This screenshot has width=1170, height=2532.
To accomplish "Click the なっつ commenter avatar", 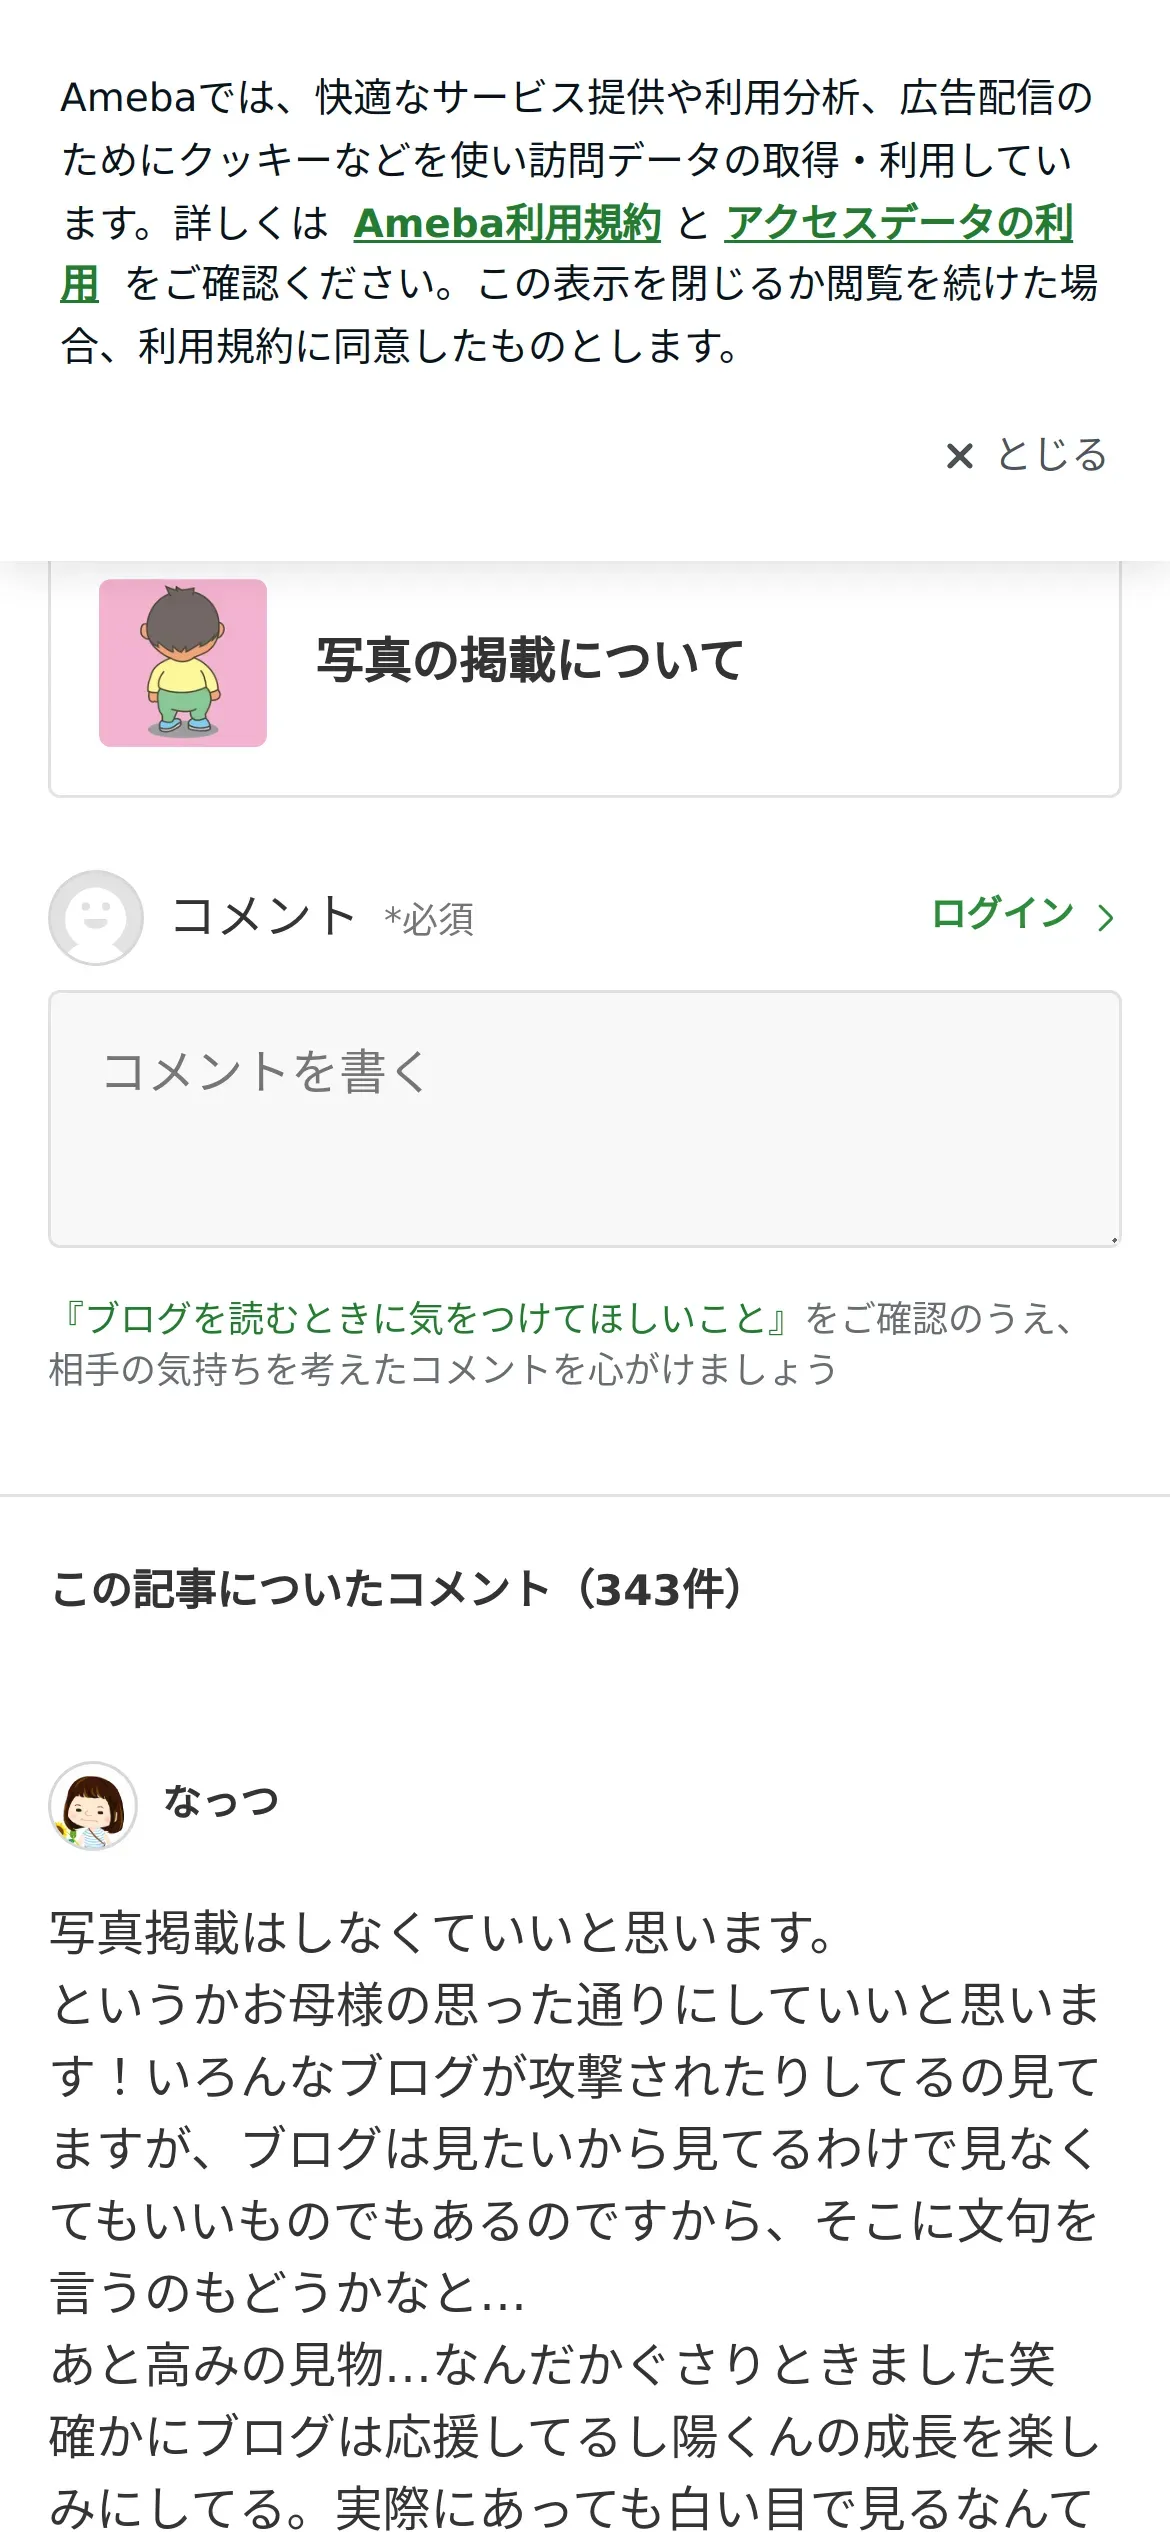I will point(93,1806).
